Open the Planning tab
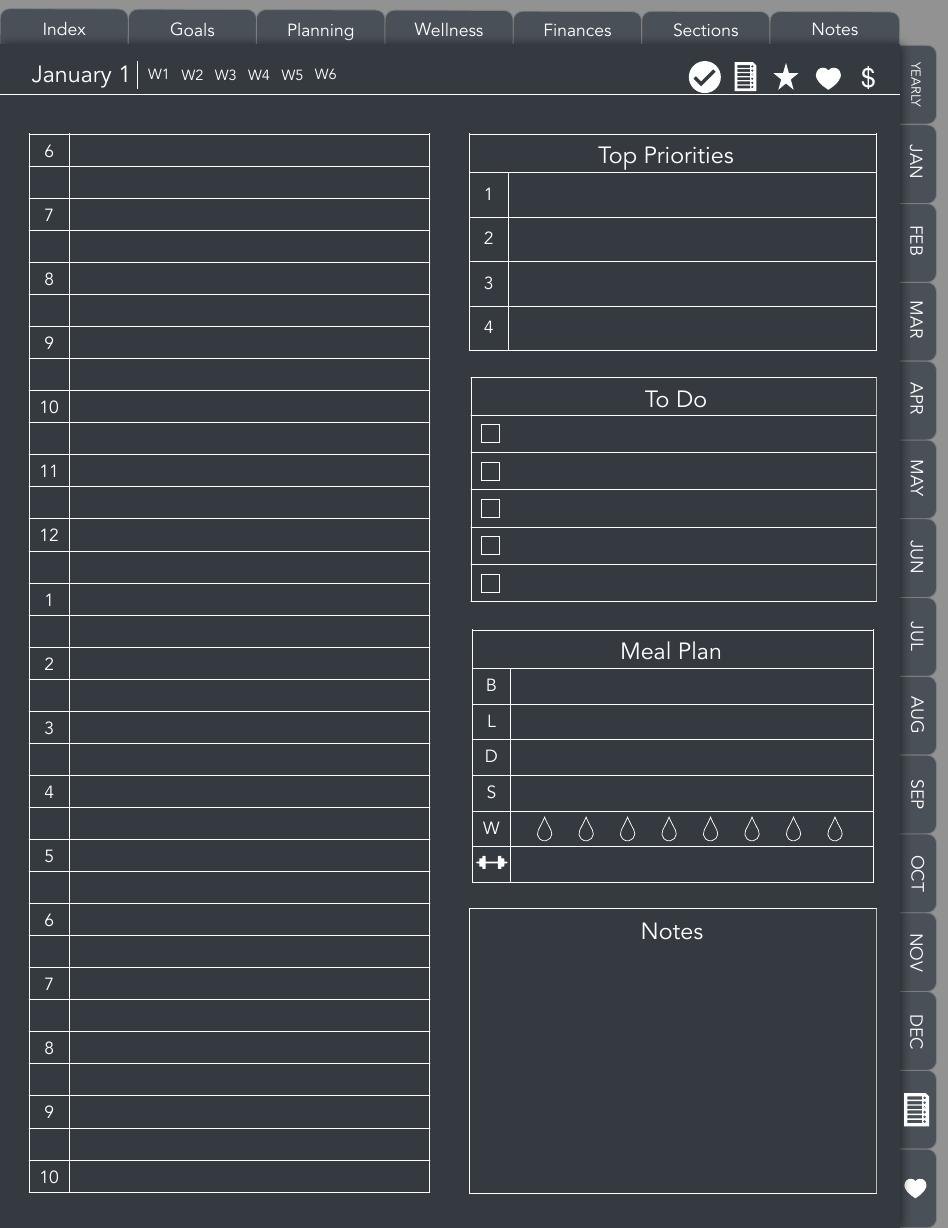 [320, 29]
